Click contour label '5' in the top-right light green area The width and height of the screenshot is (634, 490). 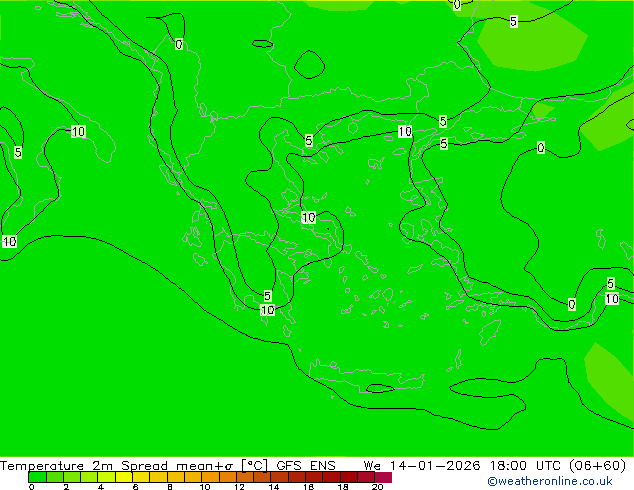click(x=514, y=21)
